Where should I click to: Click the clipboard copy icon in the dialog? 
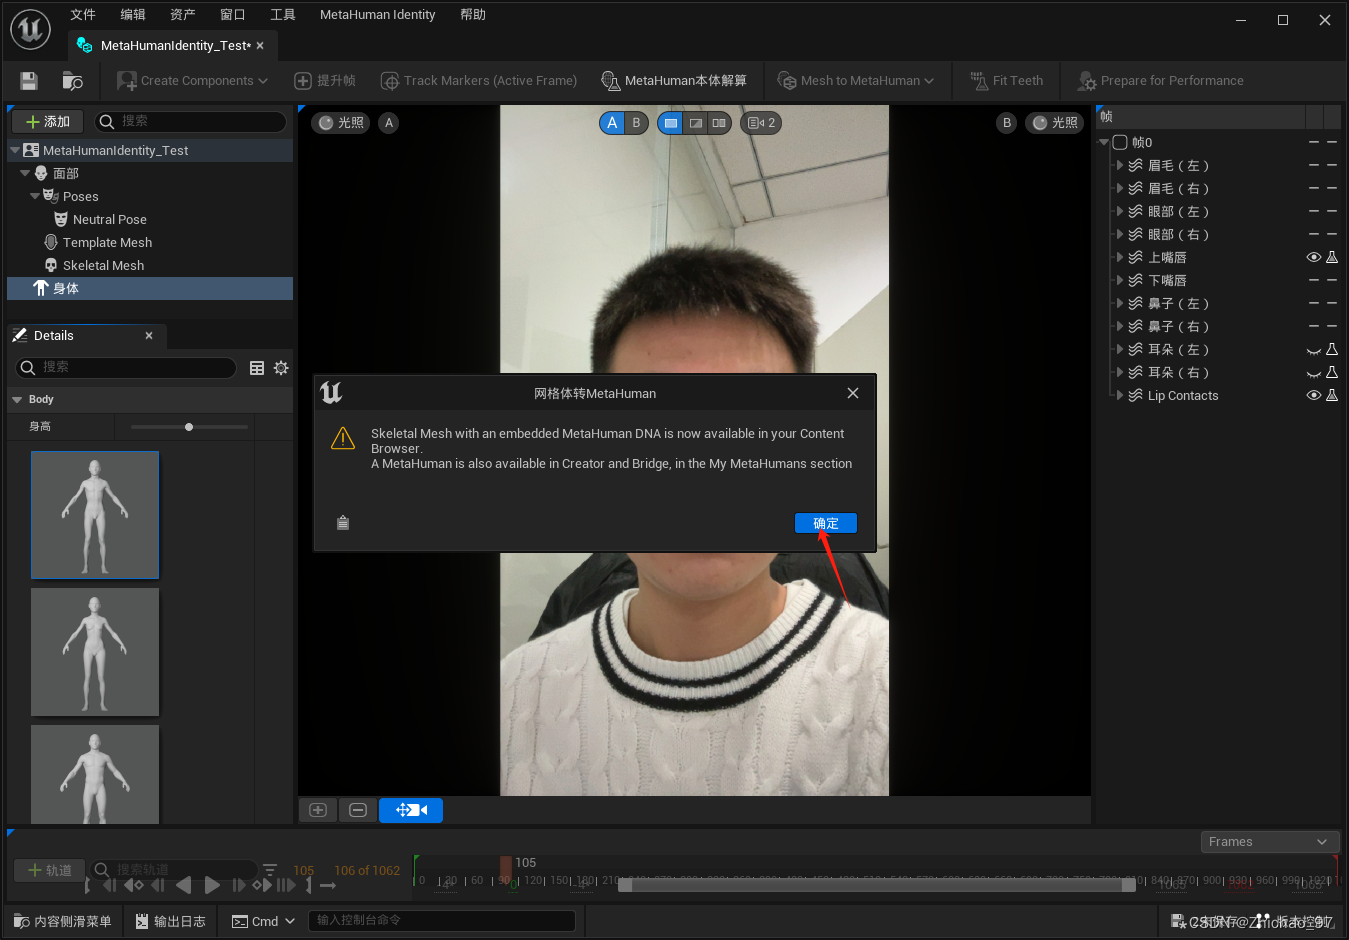pyautogui.click(x=343, y=522)
